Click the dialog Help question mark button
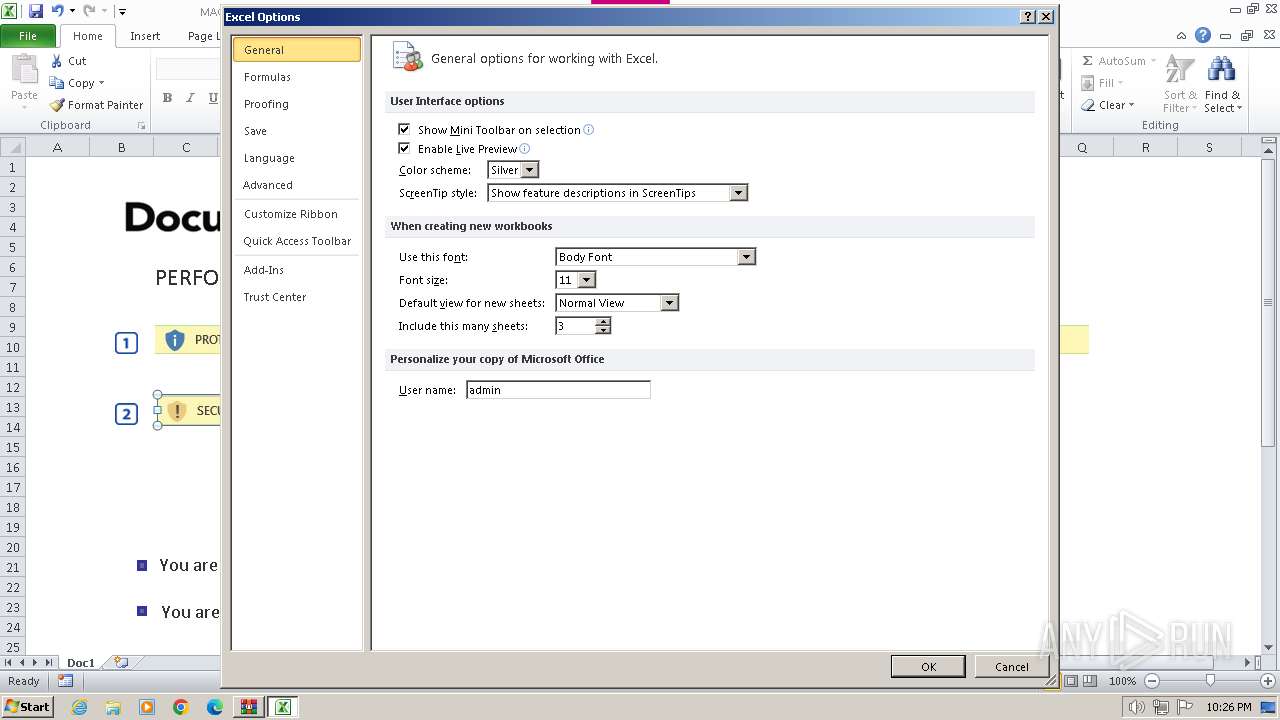 (x=1028, y=17)
